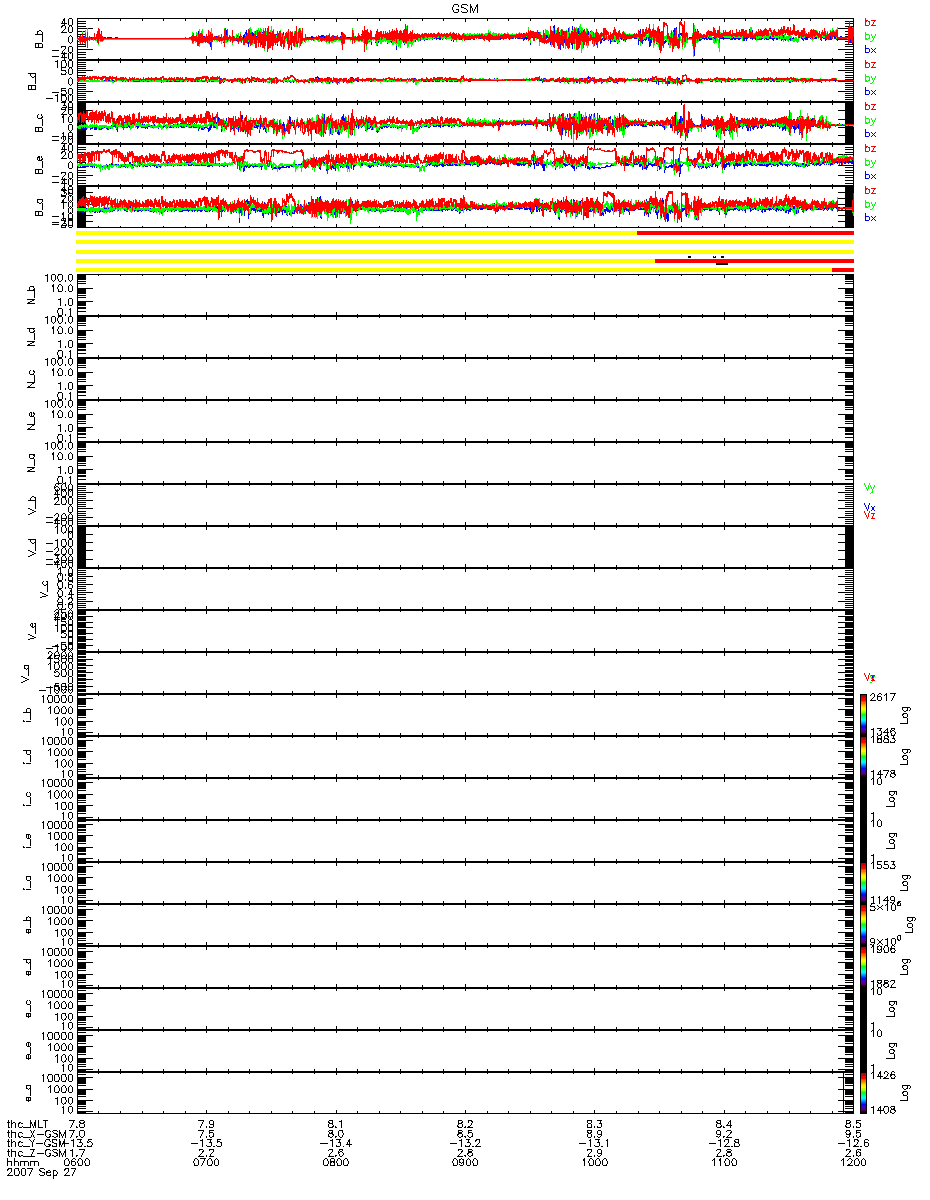Viewport: 930px width, 1200px height.
Task: Click the blue bx legend of B_b panel
Action: pyautogui.click(x=870, y=49)
